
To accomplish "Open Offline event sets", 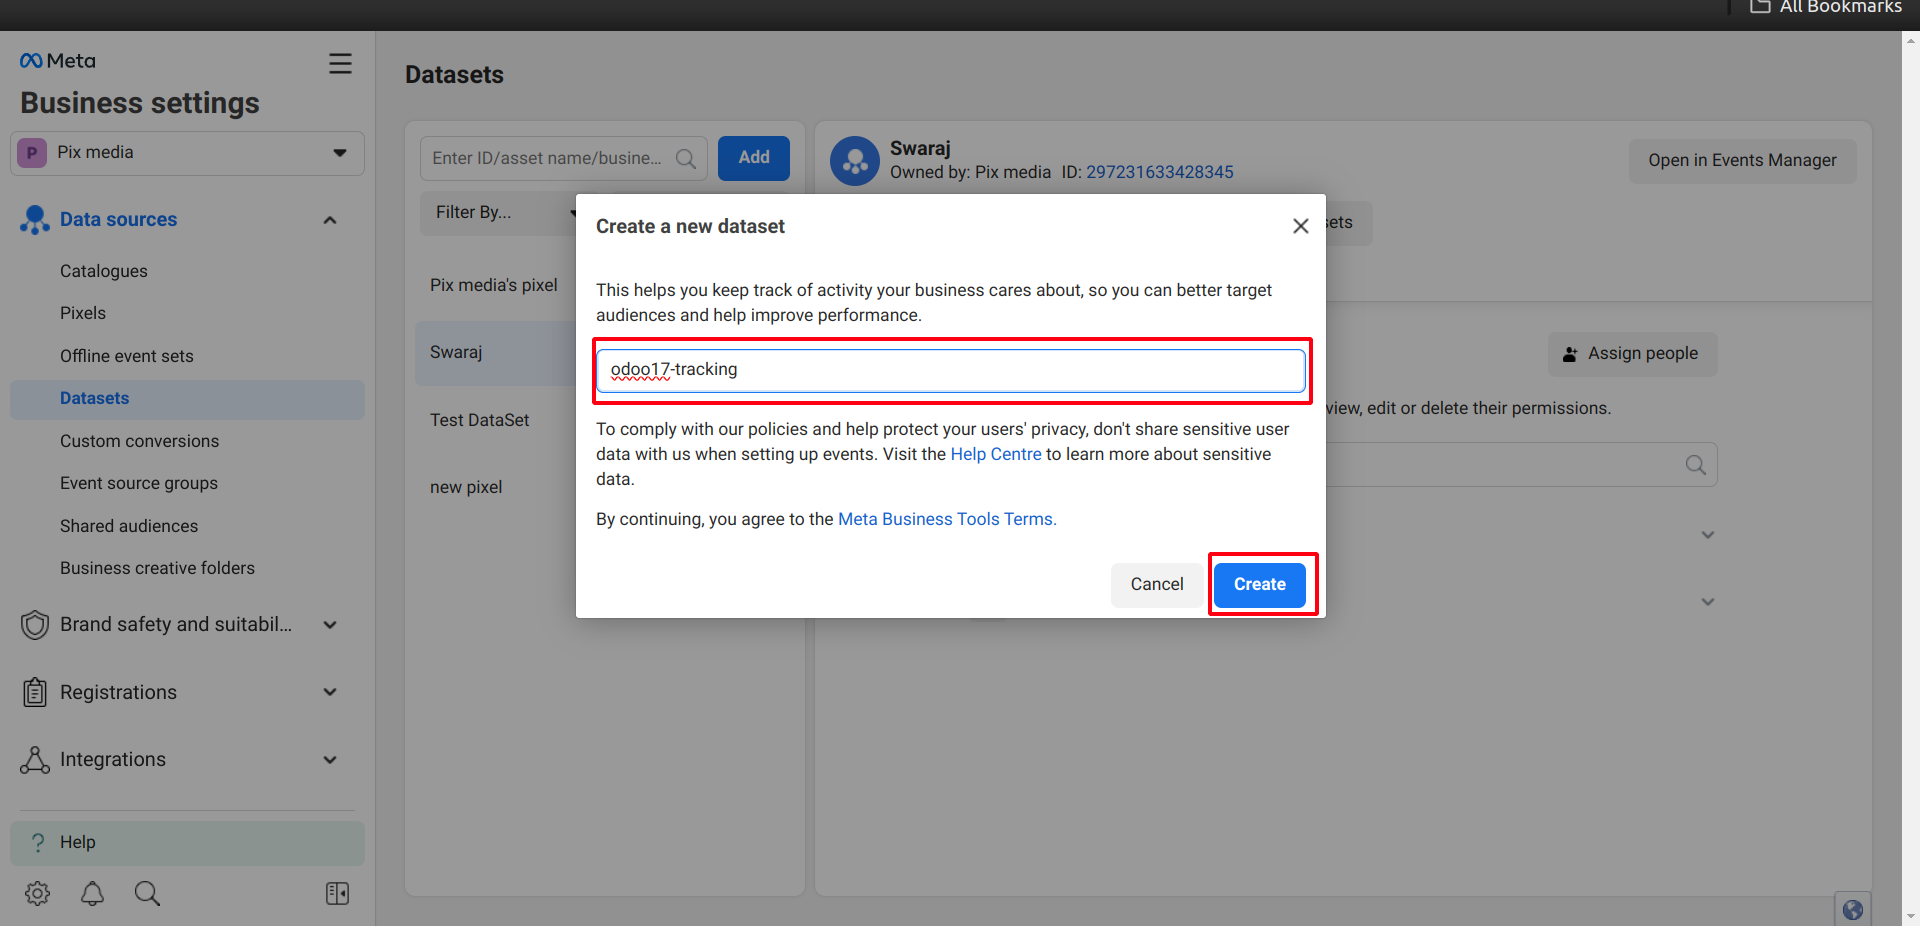I will [127, 356].
